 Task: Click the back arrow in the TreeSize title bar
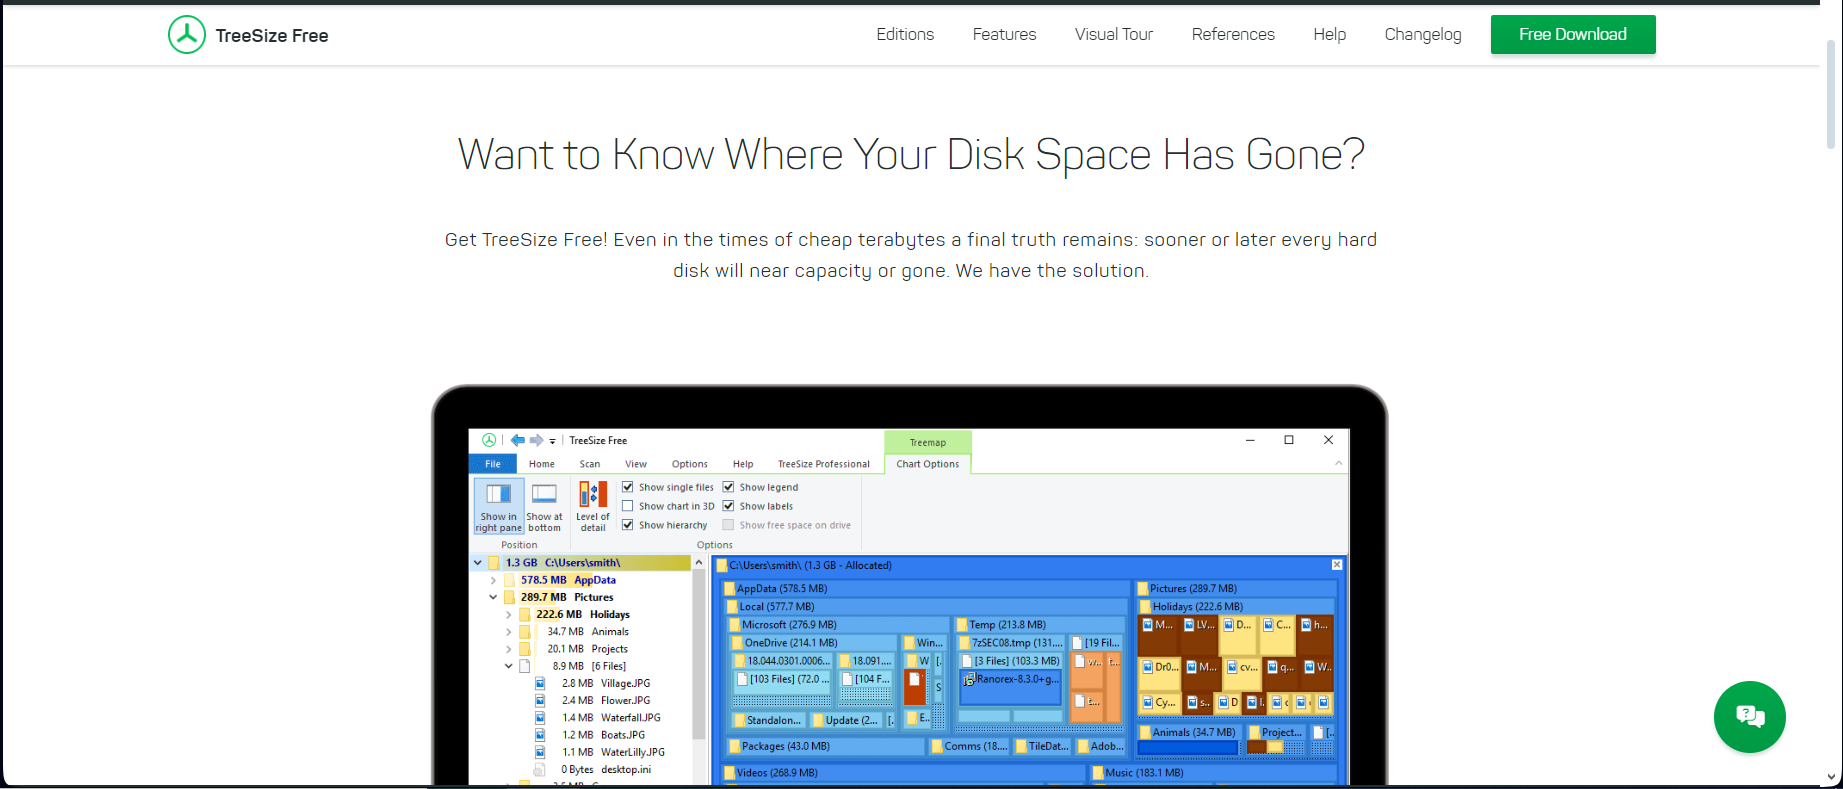(x=517, y=440)
